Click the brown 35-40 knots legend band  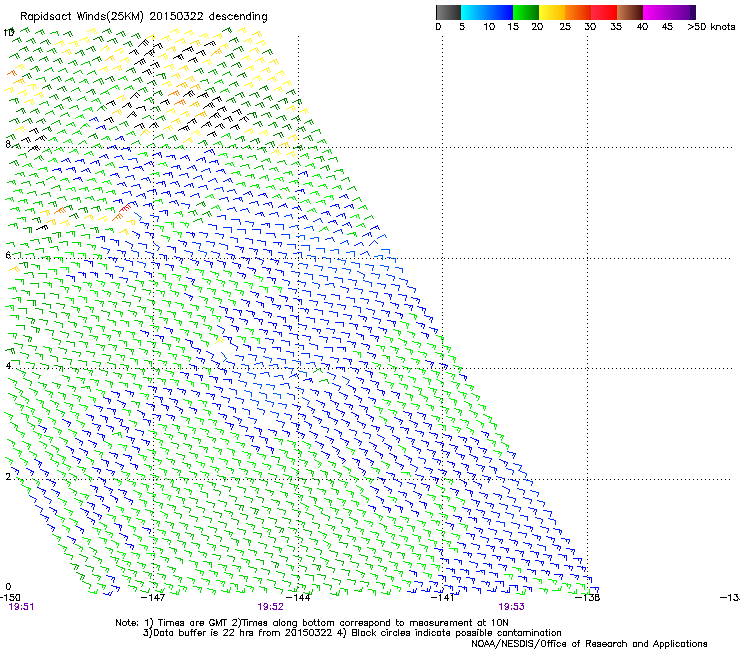coord(630,12)
